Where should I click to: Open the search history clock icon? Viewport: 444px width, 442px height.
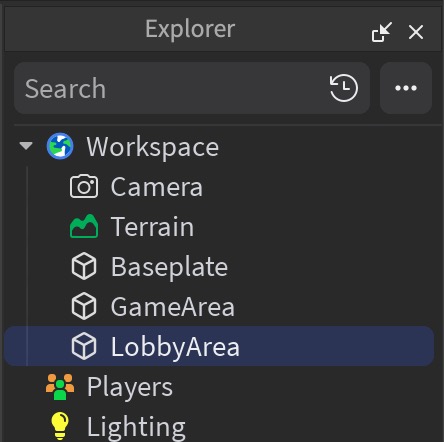[344, 88]
